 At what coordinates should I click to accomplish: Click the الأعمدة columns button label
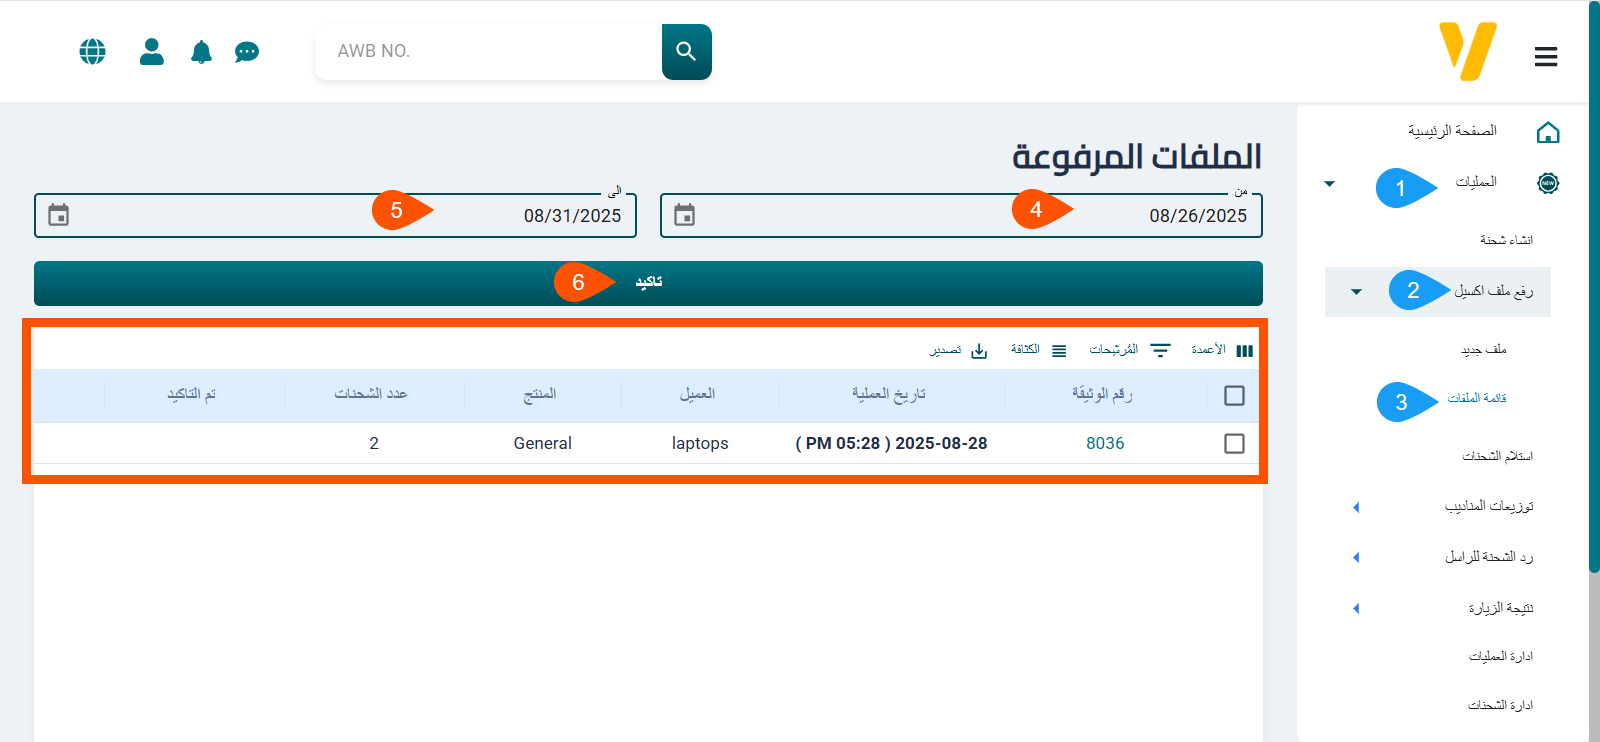[1208, 349]
